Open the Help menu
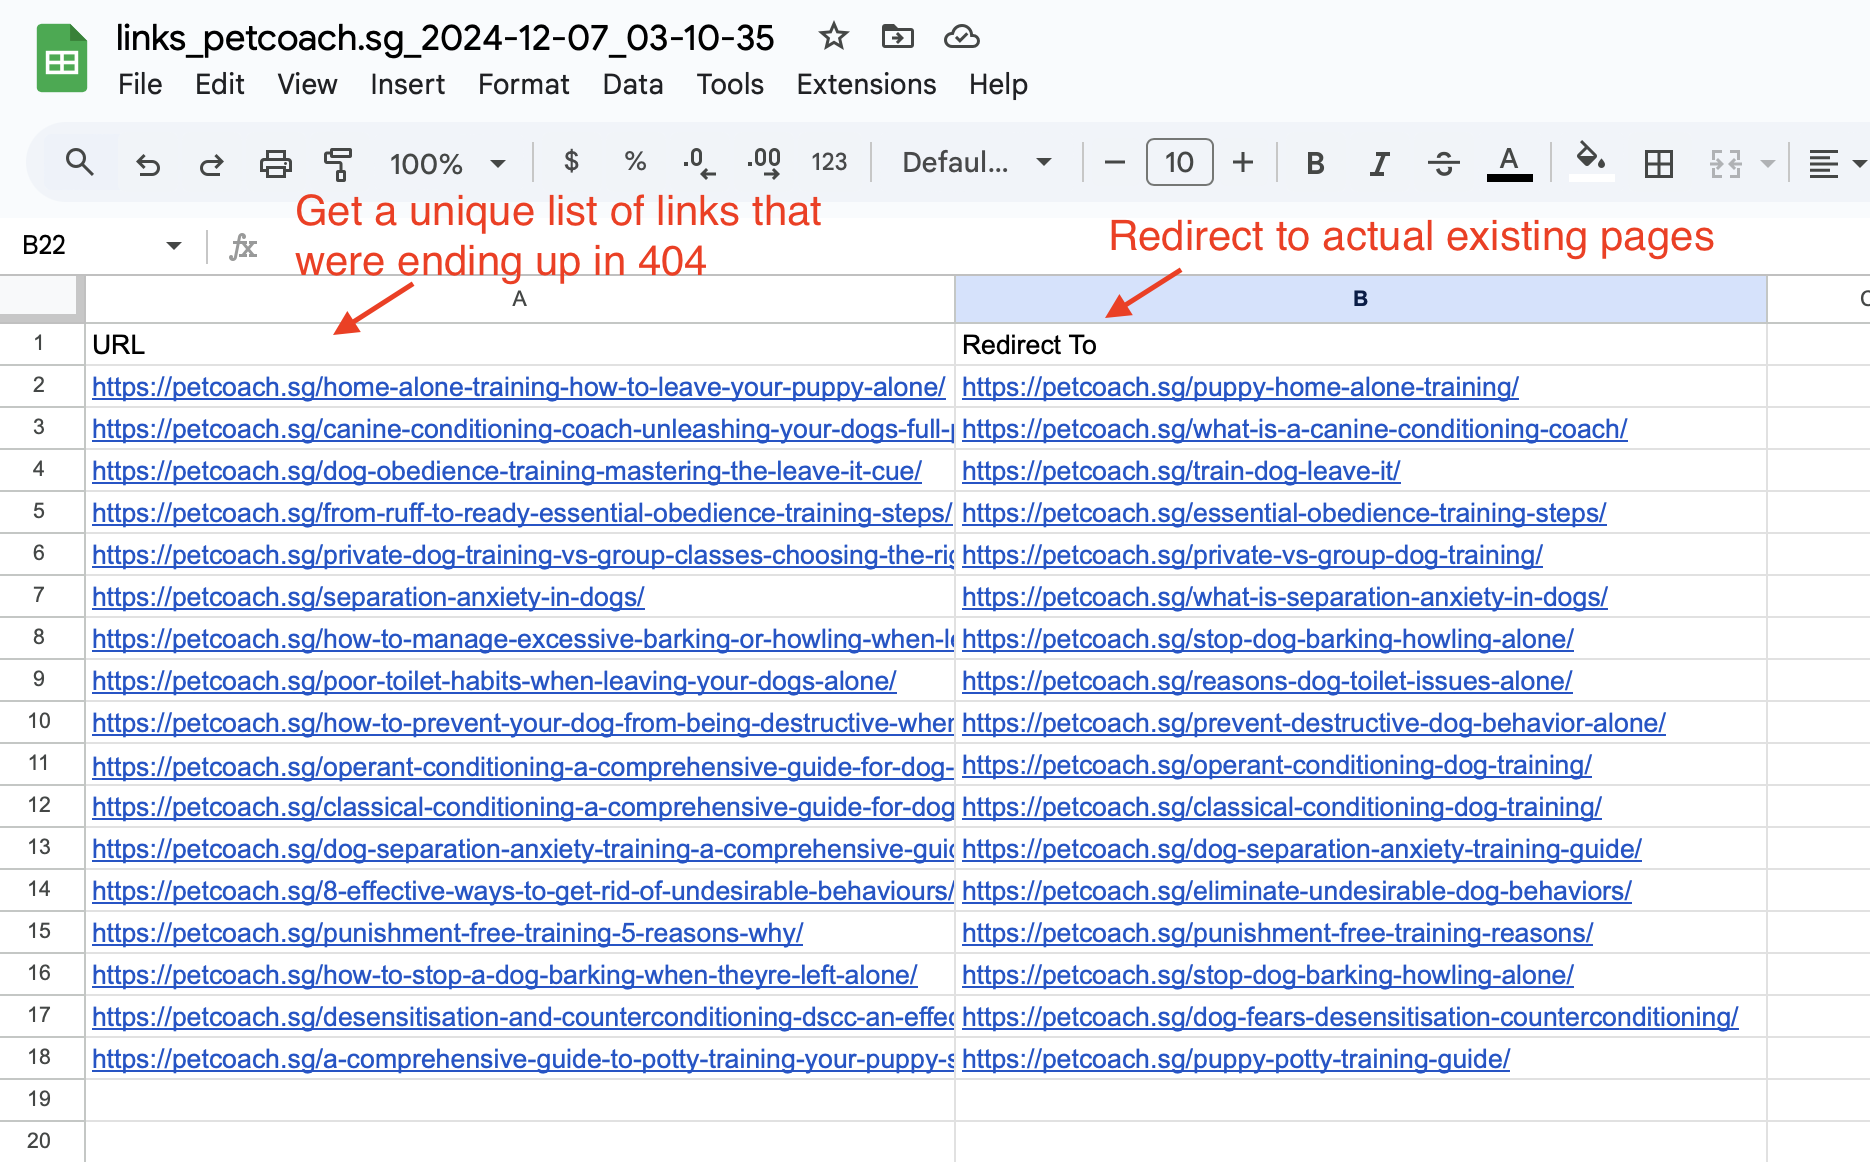Screen dimensions: 1870x1162 pos(998,84)
